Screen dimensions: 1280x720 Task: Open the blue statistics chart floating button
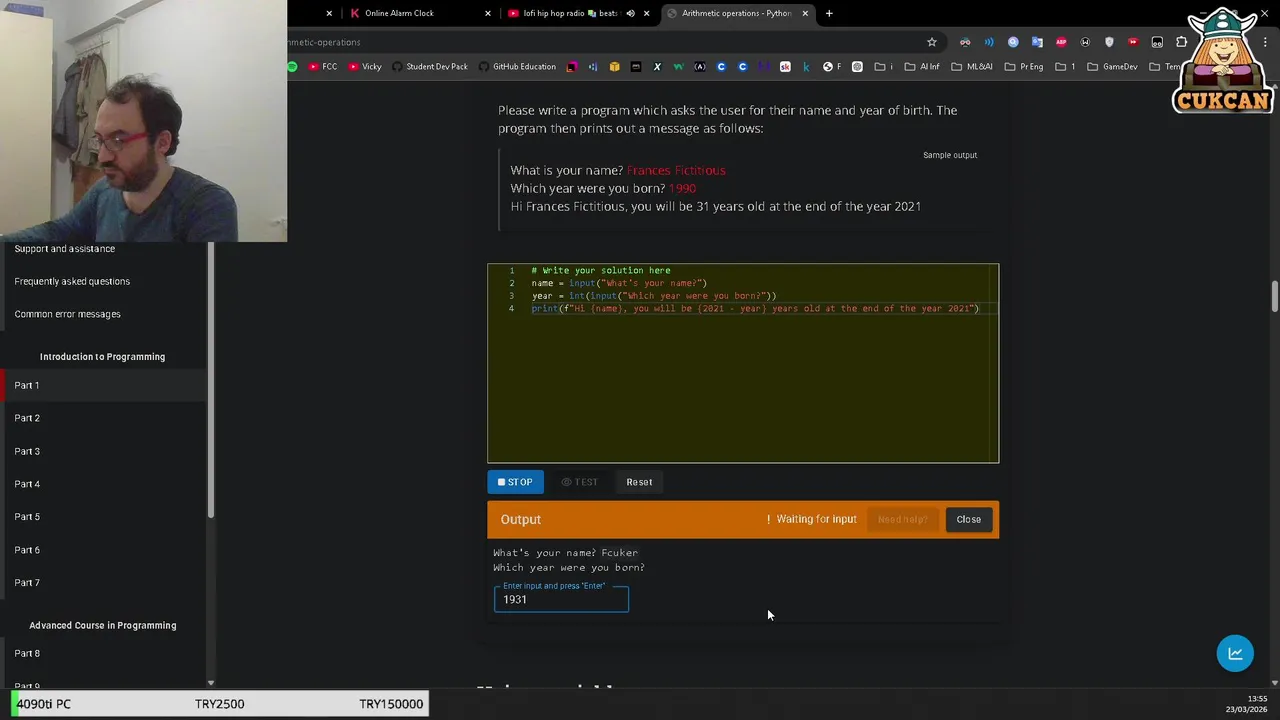[1235, 653]
